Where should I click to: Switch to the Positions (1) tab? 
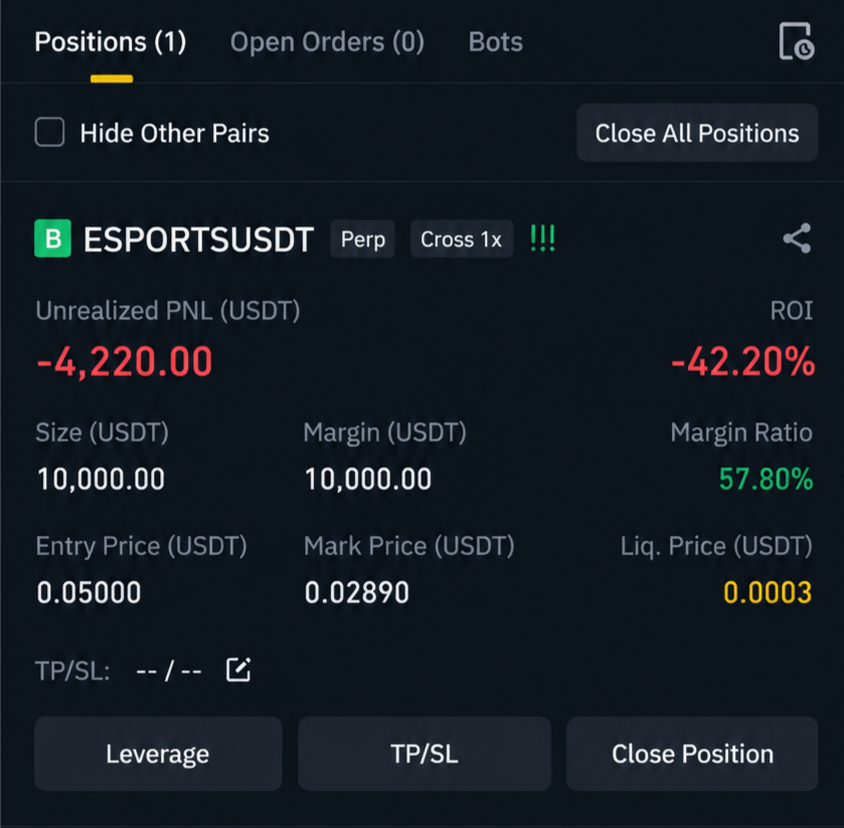pos(110,42)
